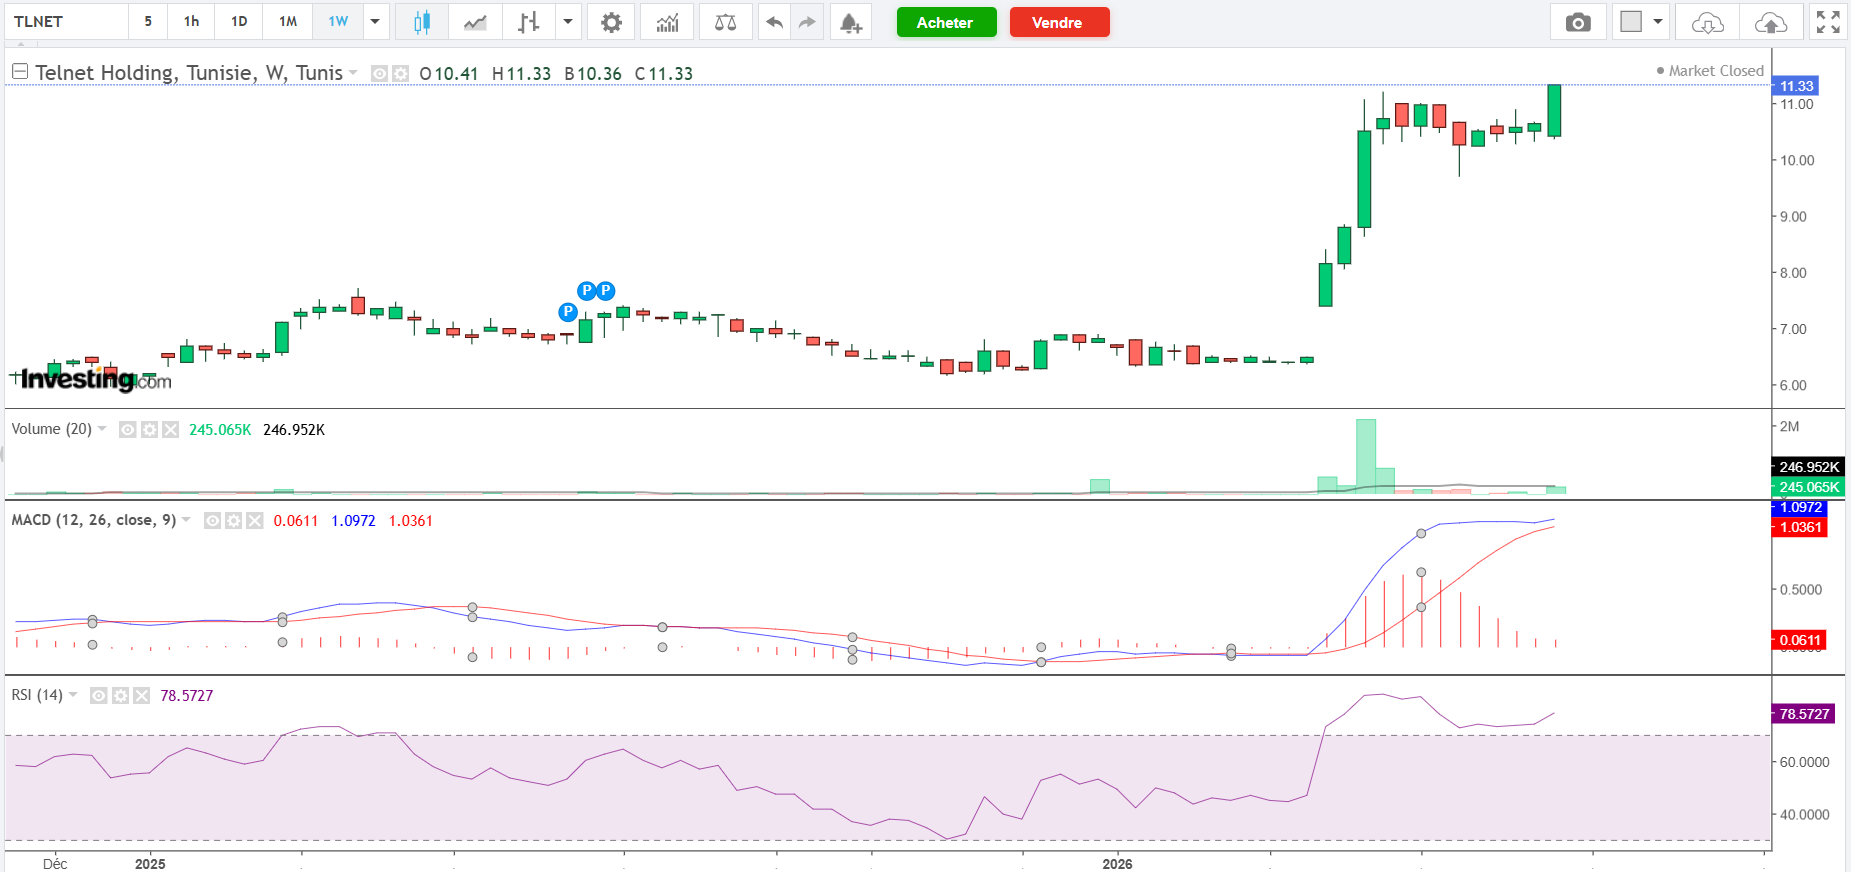Collapse the Telnet Holding legend box
This screenshot has width=1851, height=872.
pyautogui.click(x=20, y=72)
